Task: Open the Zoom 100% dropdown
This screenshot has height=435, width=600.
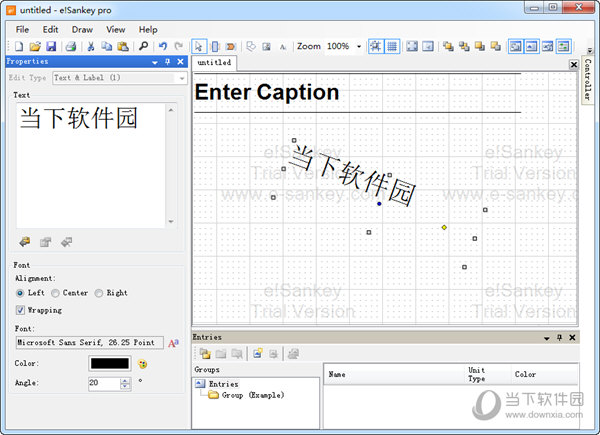Action: (x=359, y=47)
